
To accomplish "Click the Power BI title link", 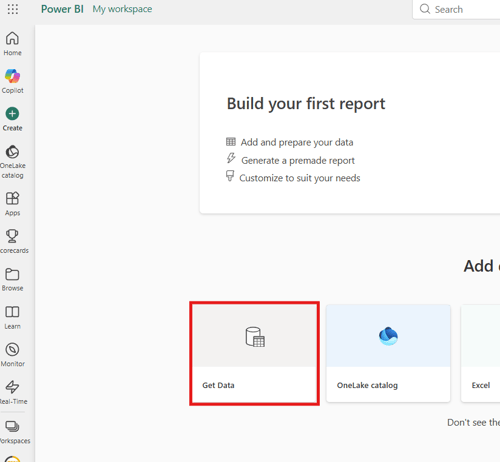I will point(62,9).
